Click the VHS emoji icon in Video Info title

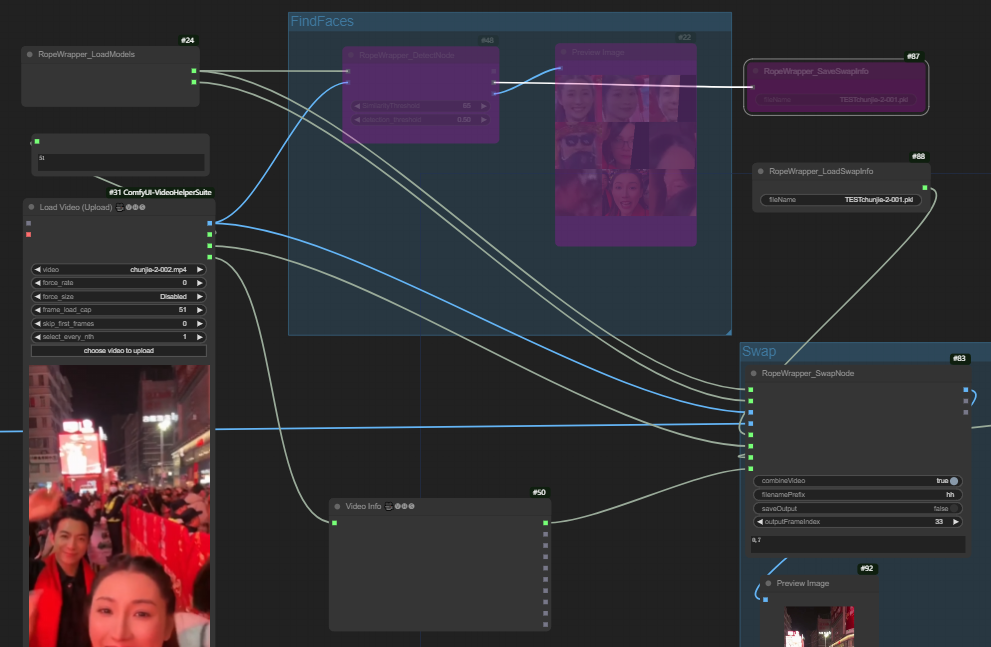coord(399,506)
